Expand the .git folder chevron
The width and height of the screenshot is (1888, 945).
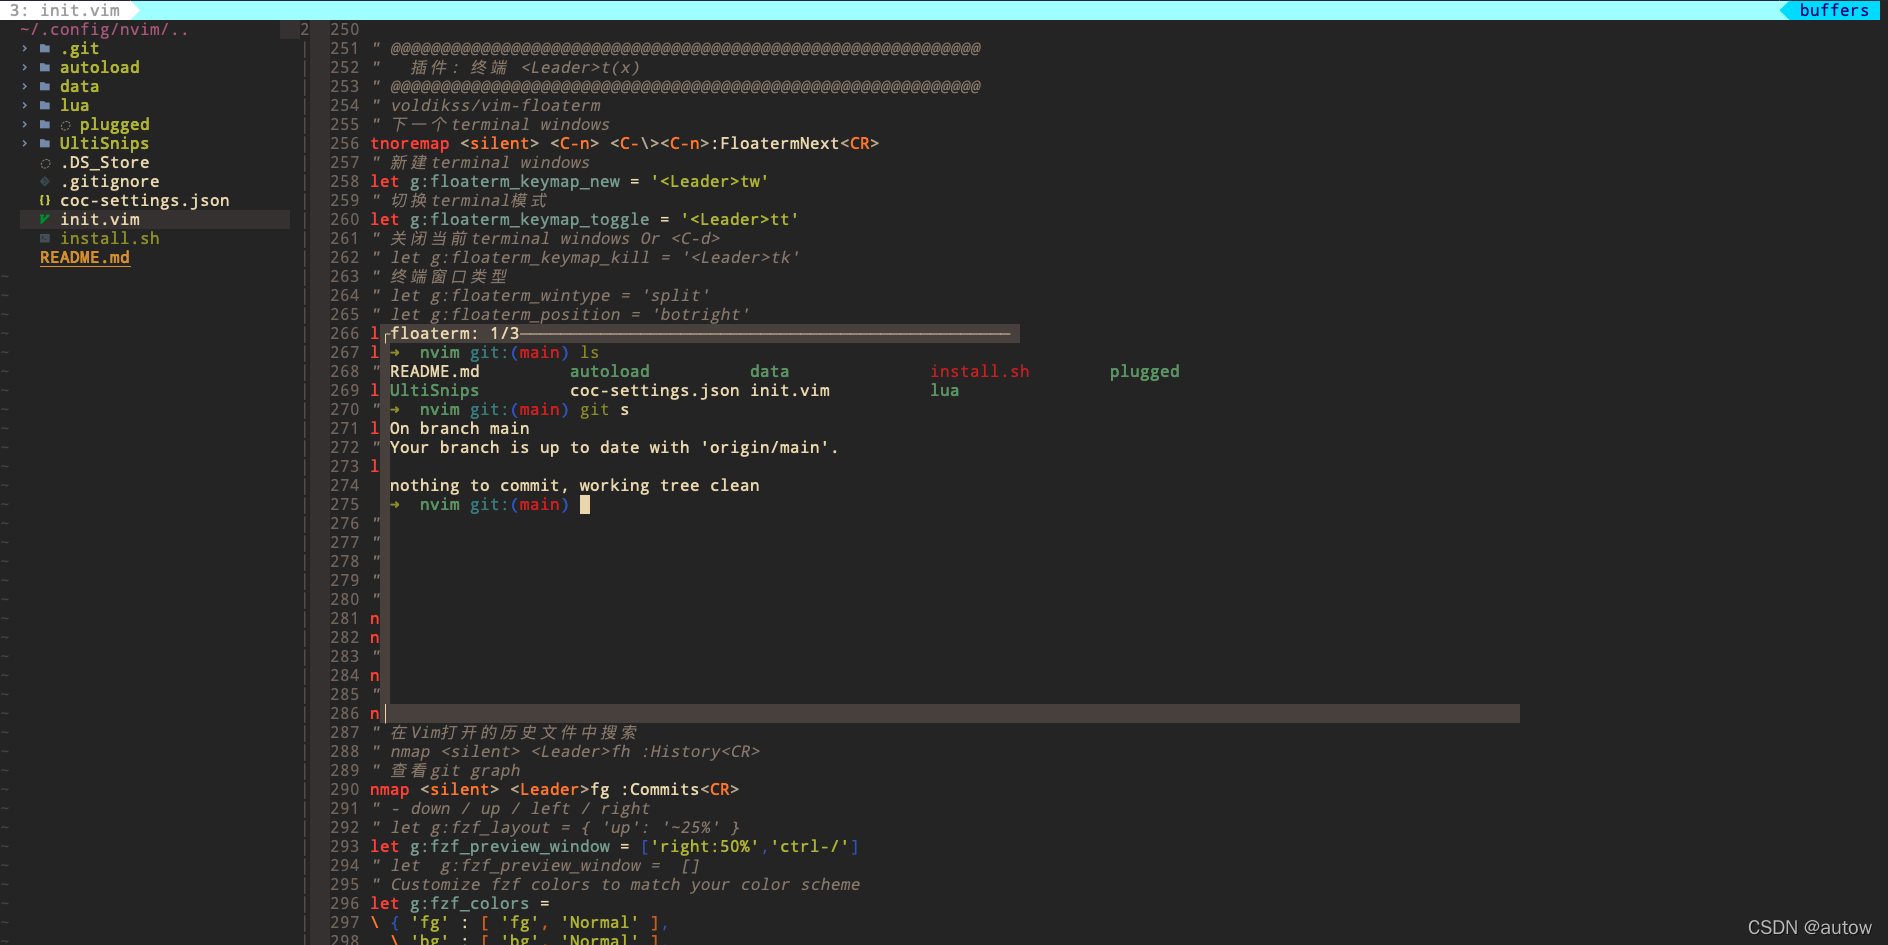pyautogui.click(x=25, y=49)
